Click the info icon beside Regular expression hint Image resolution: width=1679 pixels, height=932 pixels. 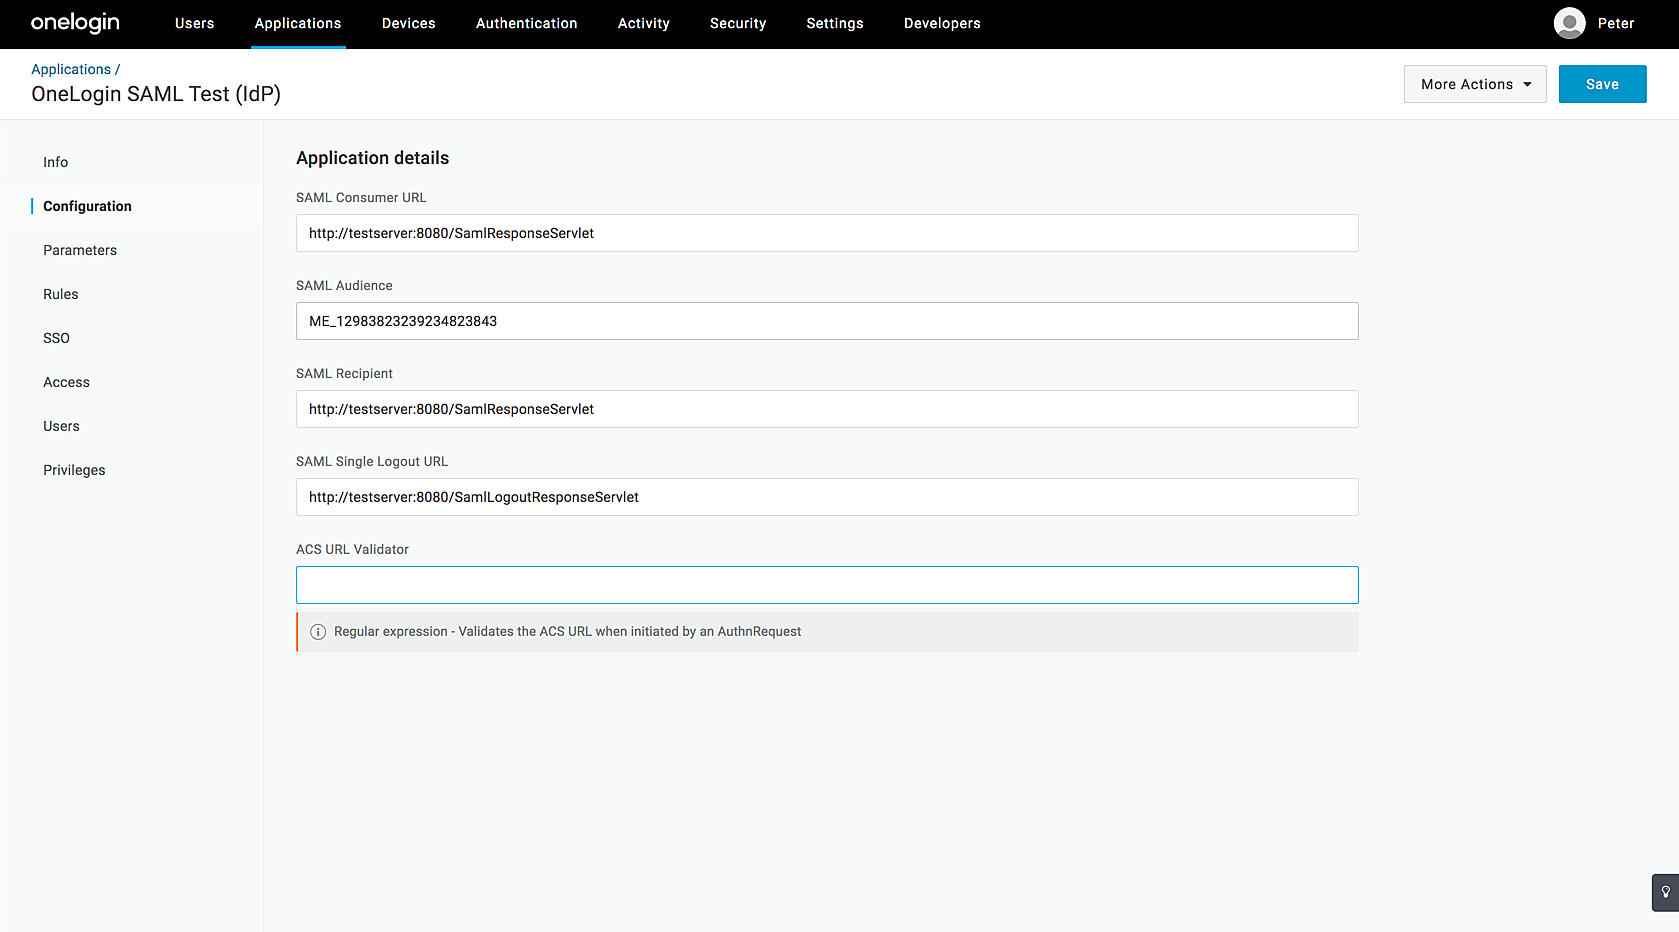(x=318, y=632)
